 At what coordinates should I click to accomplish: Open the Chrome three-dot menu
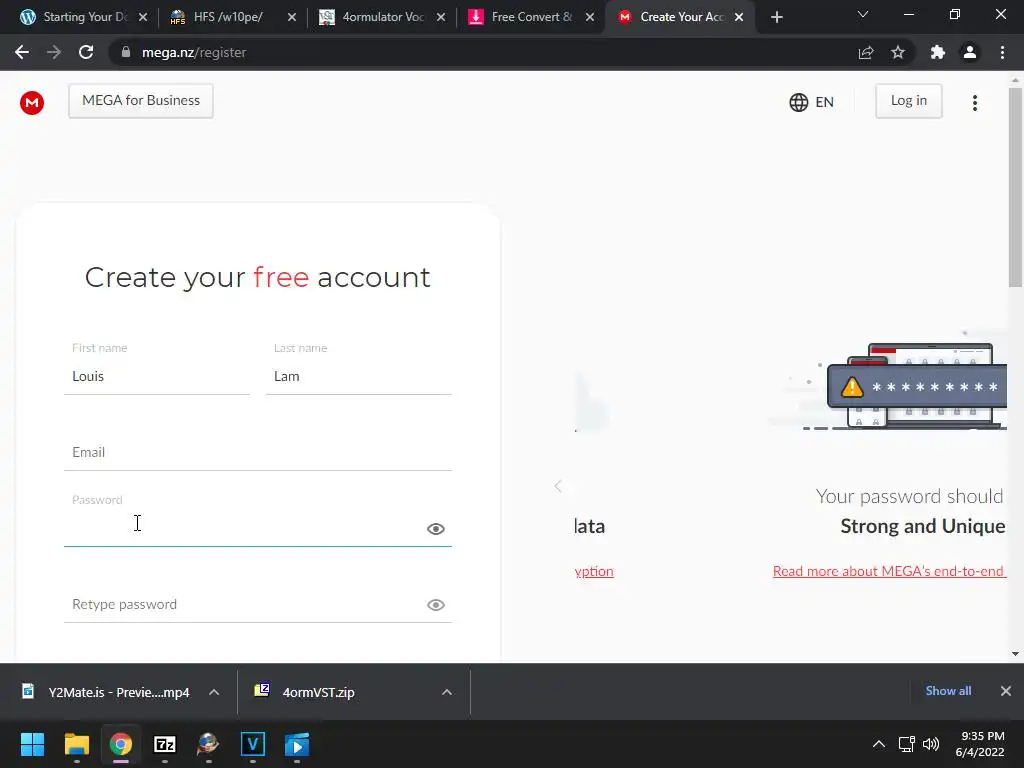pyautogui.click(x=1002, y=52)
